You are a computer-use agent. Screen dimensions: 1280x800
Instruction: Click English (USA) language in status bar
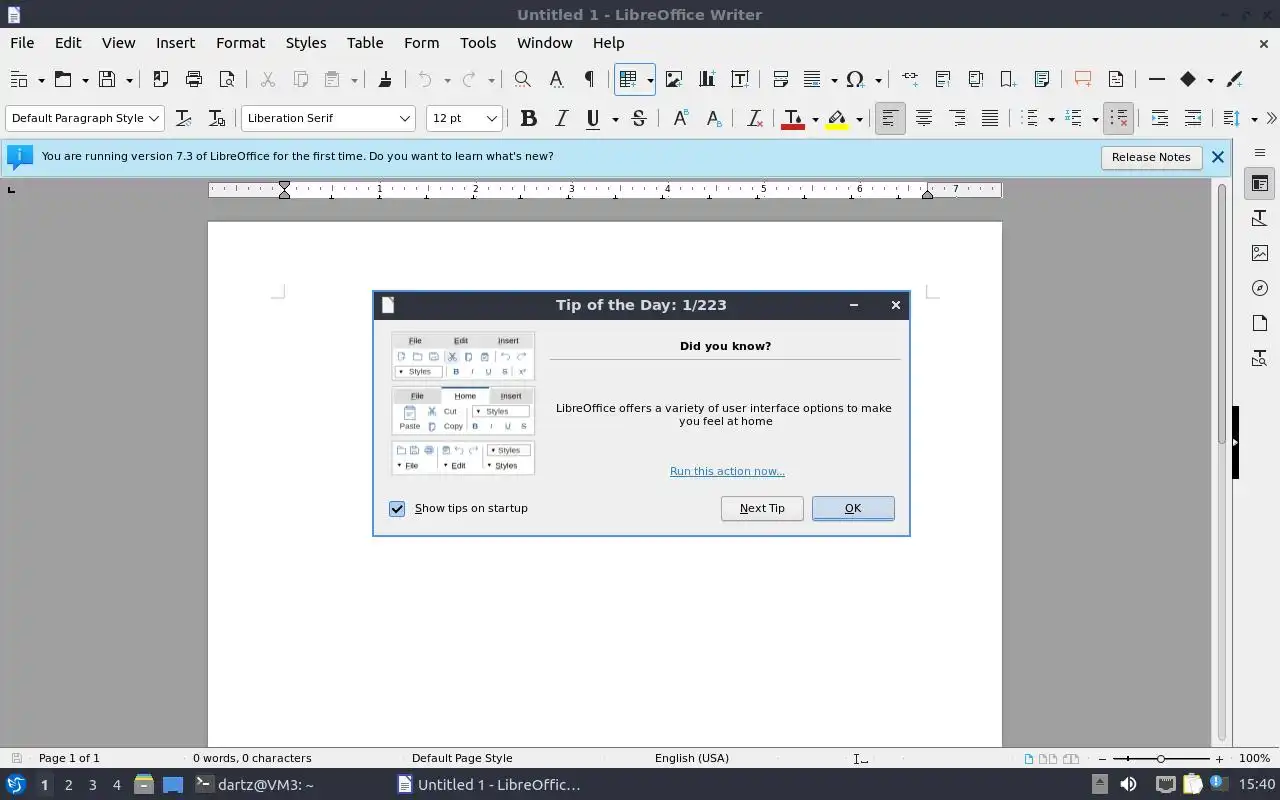[692, 758]
